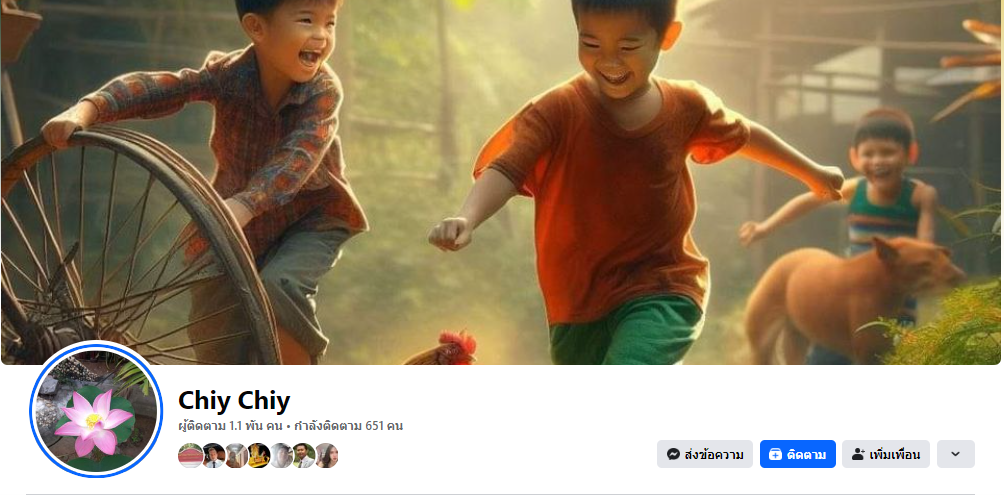Add friend via เพิ่มเพื่อน label
1004x495 pixels.
point(895,455)
